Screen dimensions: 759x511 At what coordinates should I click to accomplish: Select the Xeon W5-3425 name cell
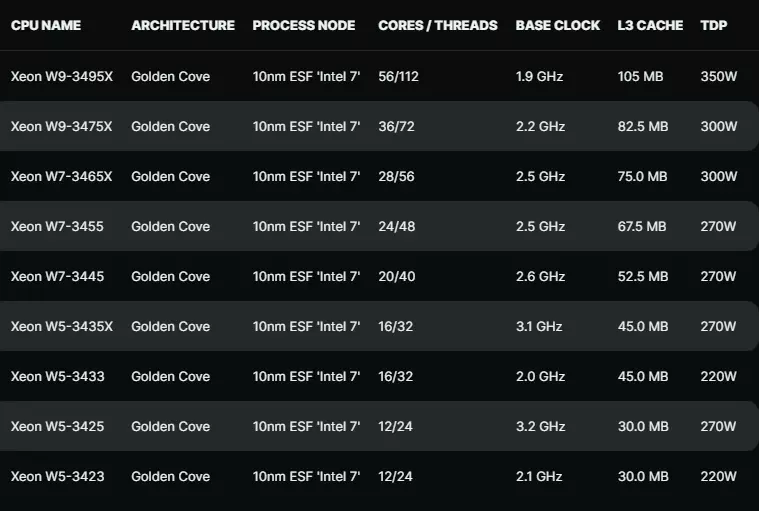tap(57, 426)
